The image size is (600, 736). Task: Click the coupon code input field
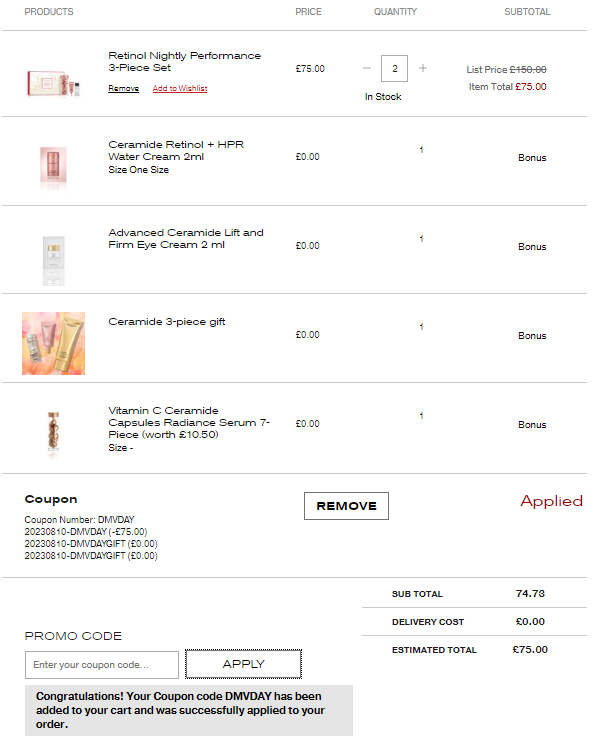[x=102, y=665]
